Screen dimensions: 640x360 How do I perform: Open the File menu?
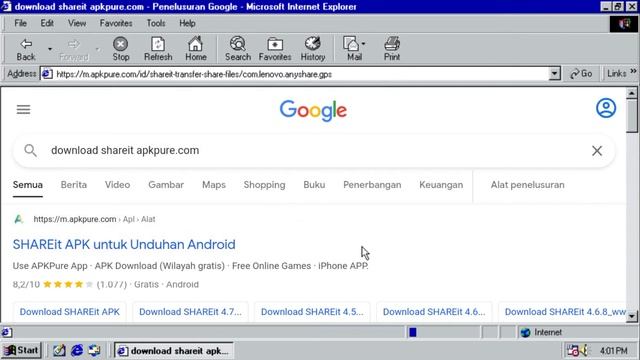(x=20, y=23)
